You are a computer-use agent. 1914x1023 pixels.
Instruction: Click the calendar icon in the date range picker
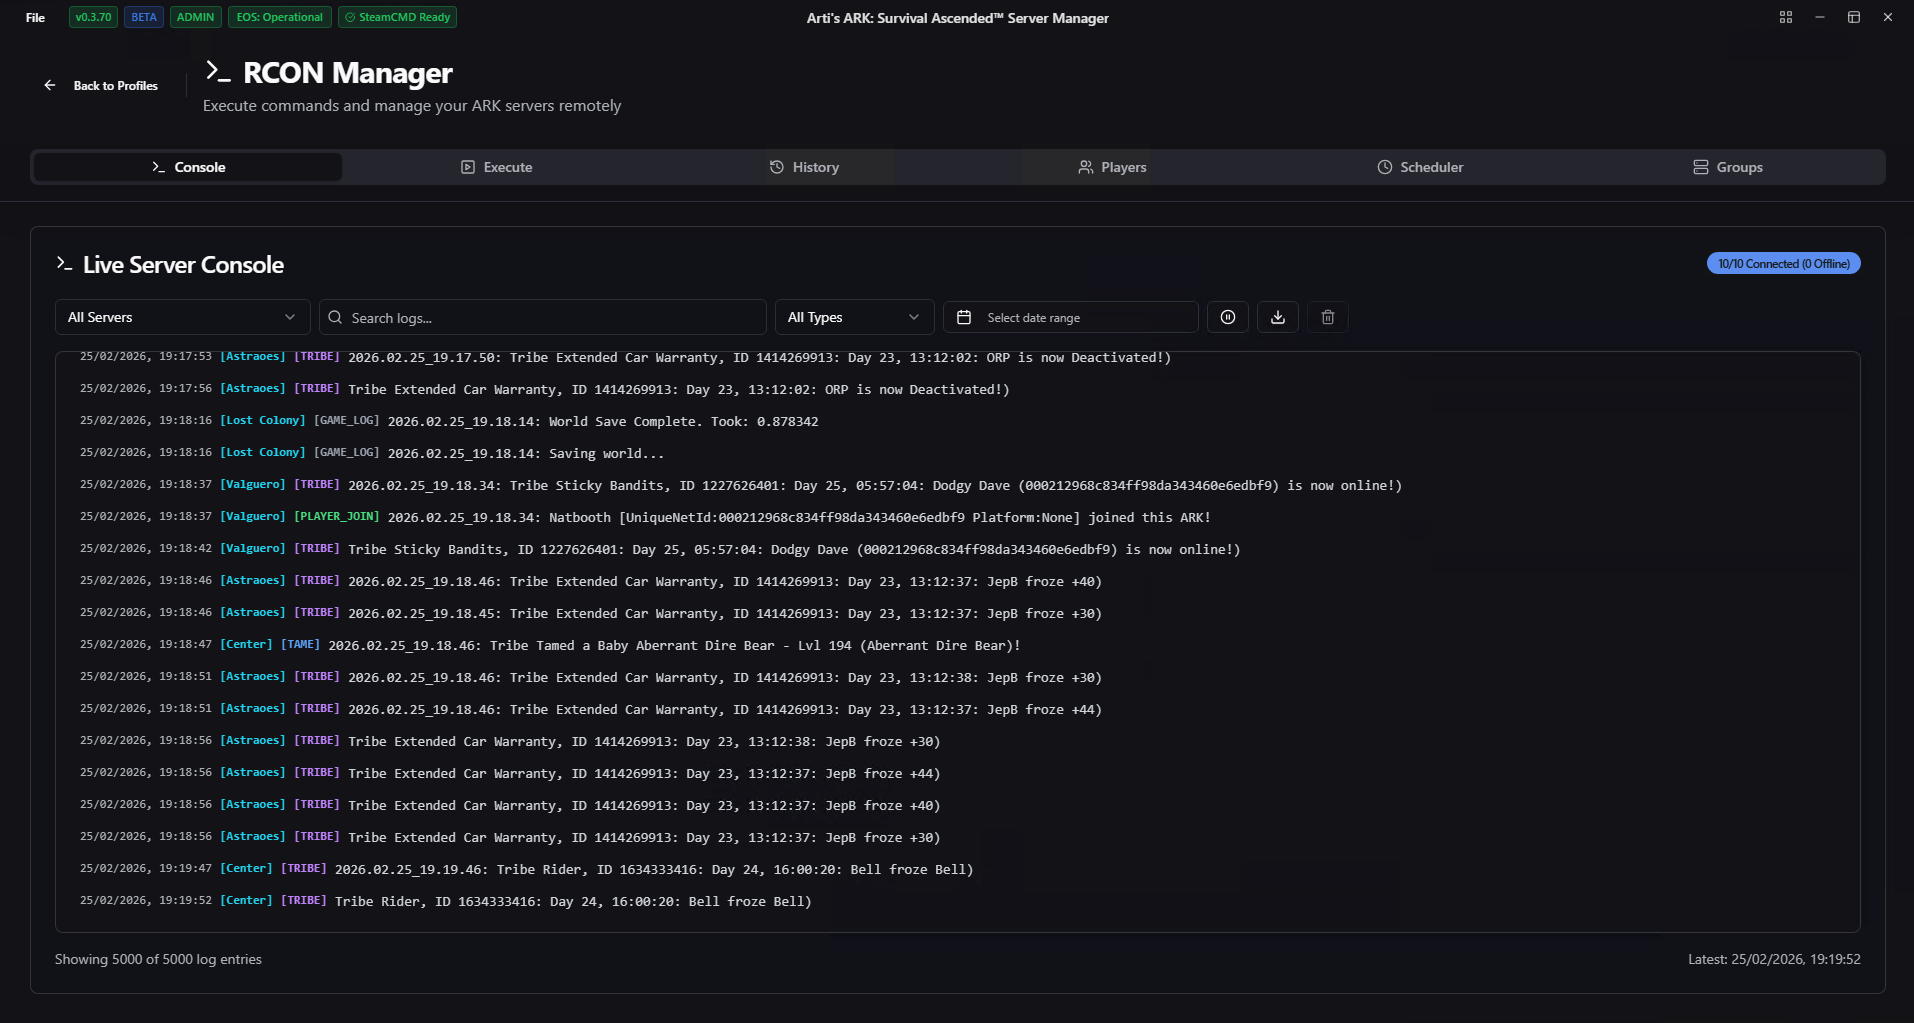tap(964, 318)
